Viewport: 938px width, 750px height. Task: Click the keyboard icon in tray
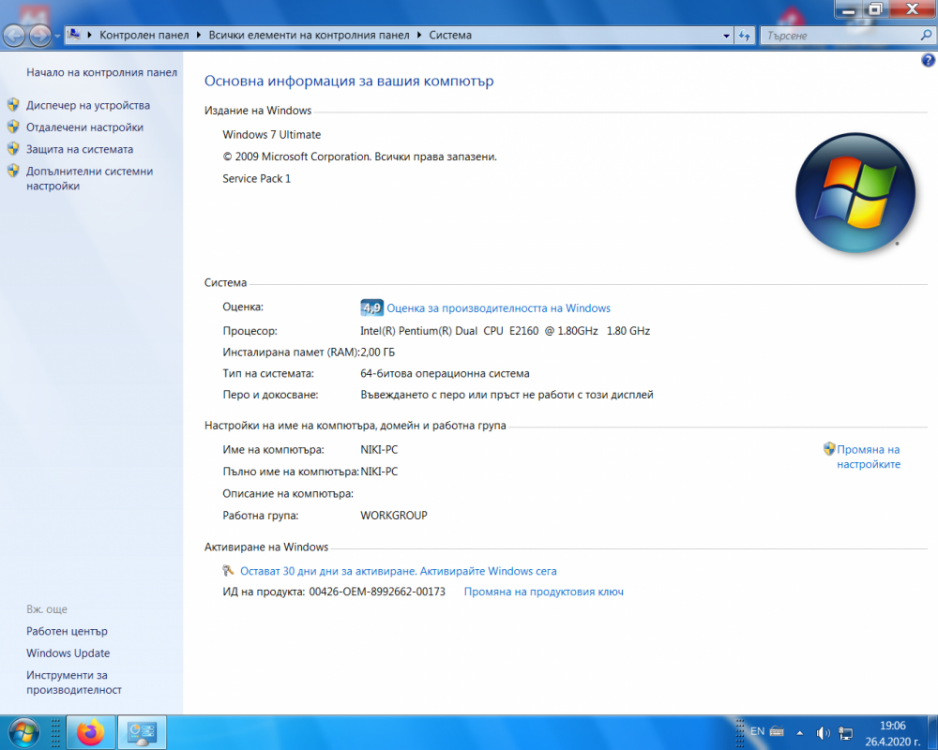point(777,731)
